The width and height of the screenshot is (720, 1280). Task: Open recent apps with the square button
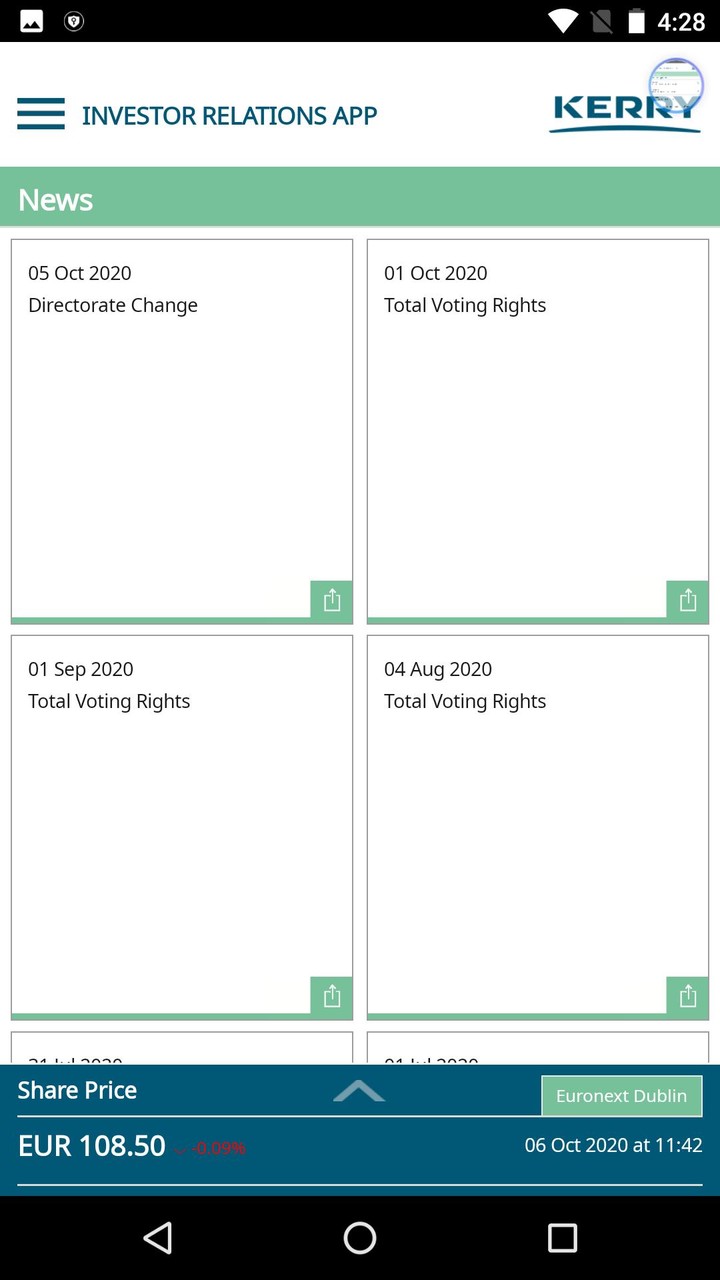coord(562,1238)
